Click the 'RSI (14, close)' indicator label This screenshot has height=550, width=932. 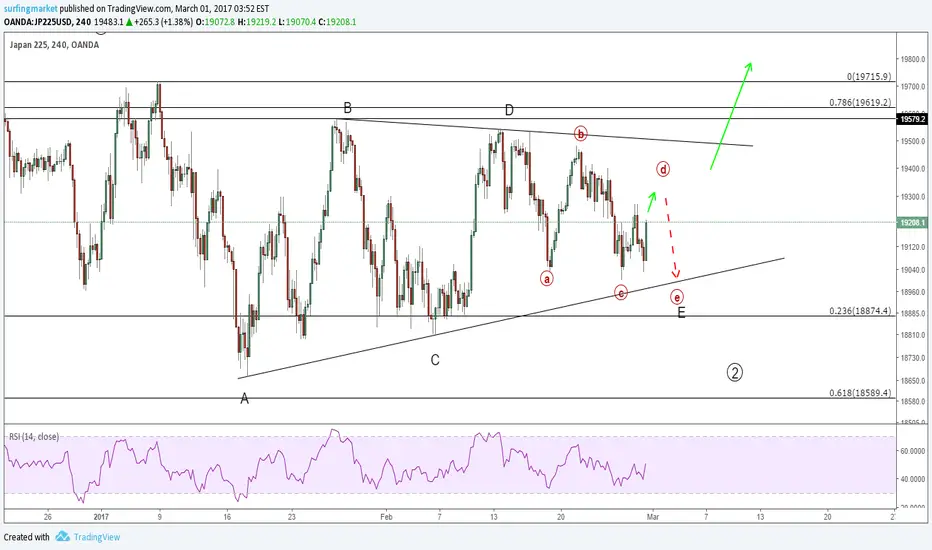(34, 437)
